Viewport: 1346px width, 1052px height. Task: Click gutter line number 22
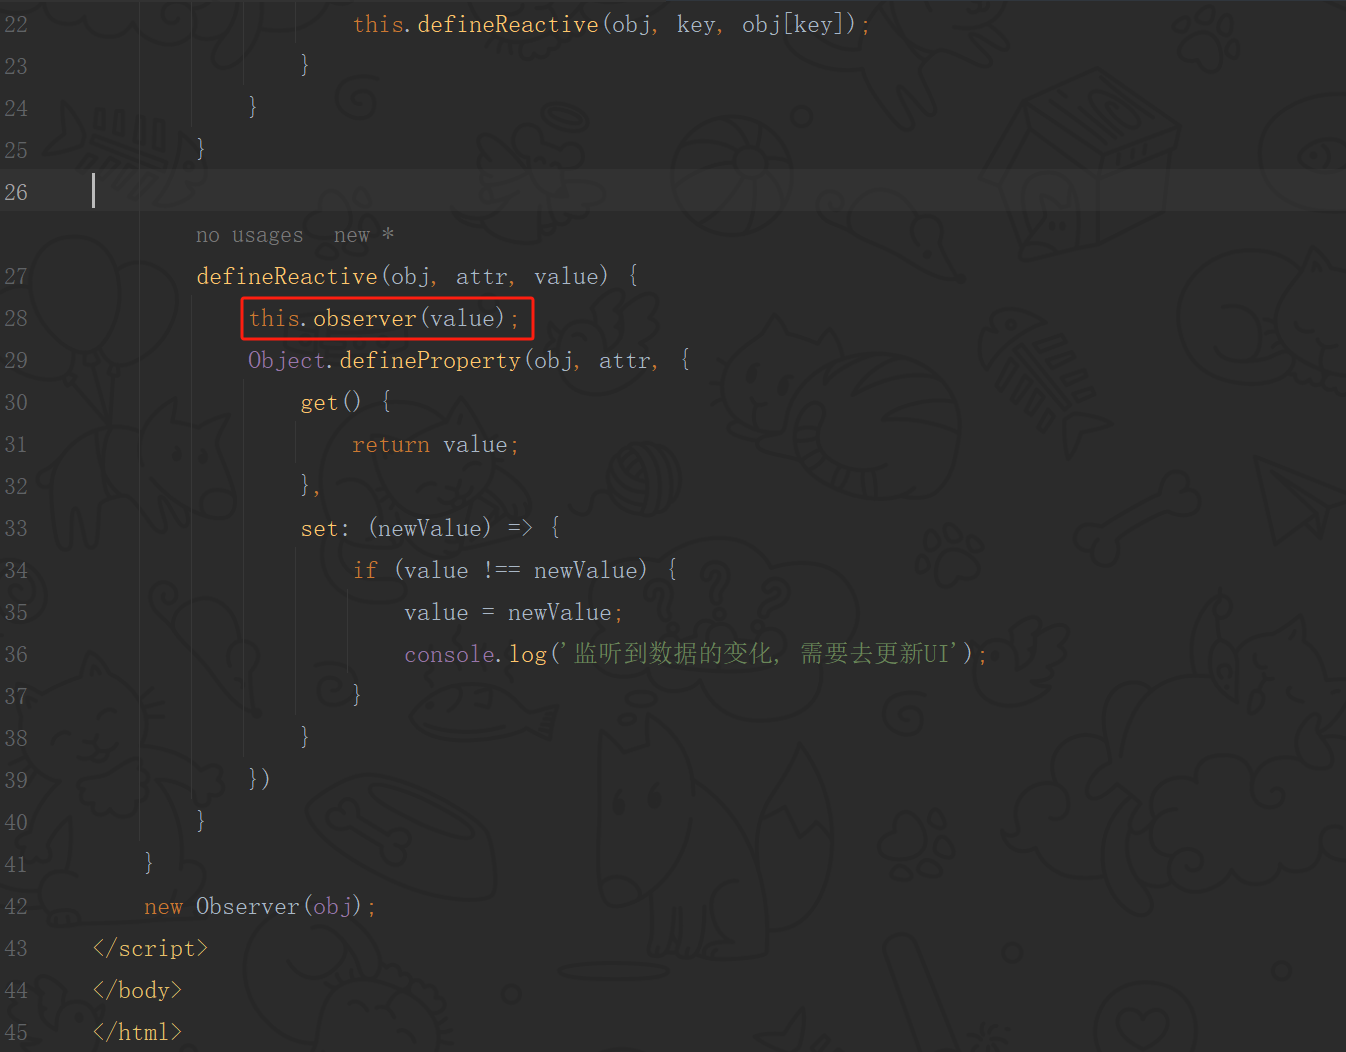[x=16, y=24]
